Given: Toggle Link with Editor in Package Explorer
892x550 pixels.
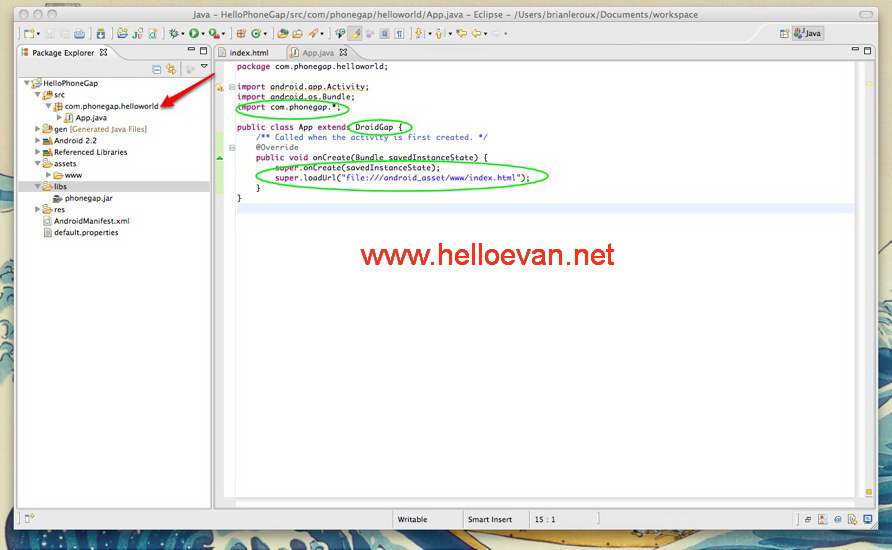Looking at the screenshot, I should pyautogui.click(x=171, y=69).
